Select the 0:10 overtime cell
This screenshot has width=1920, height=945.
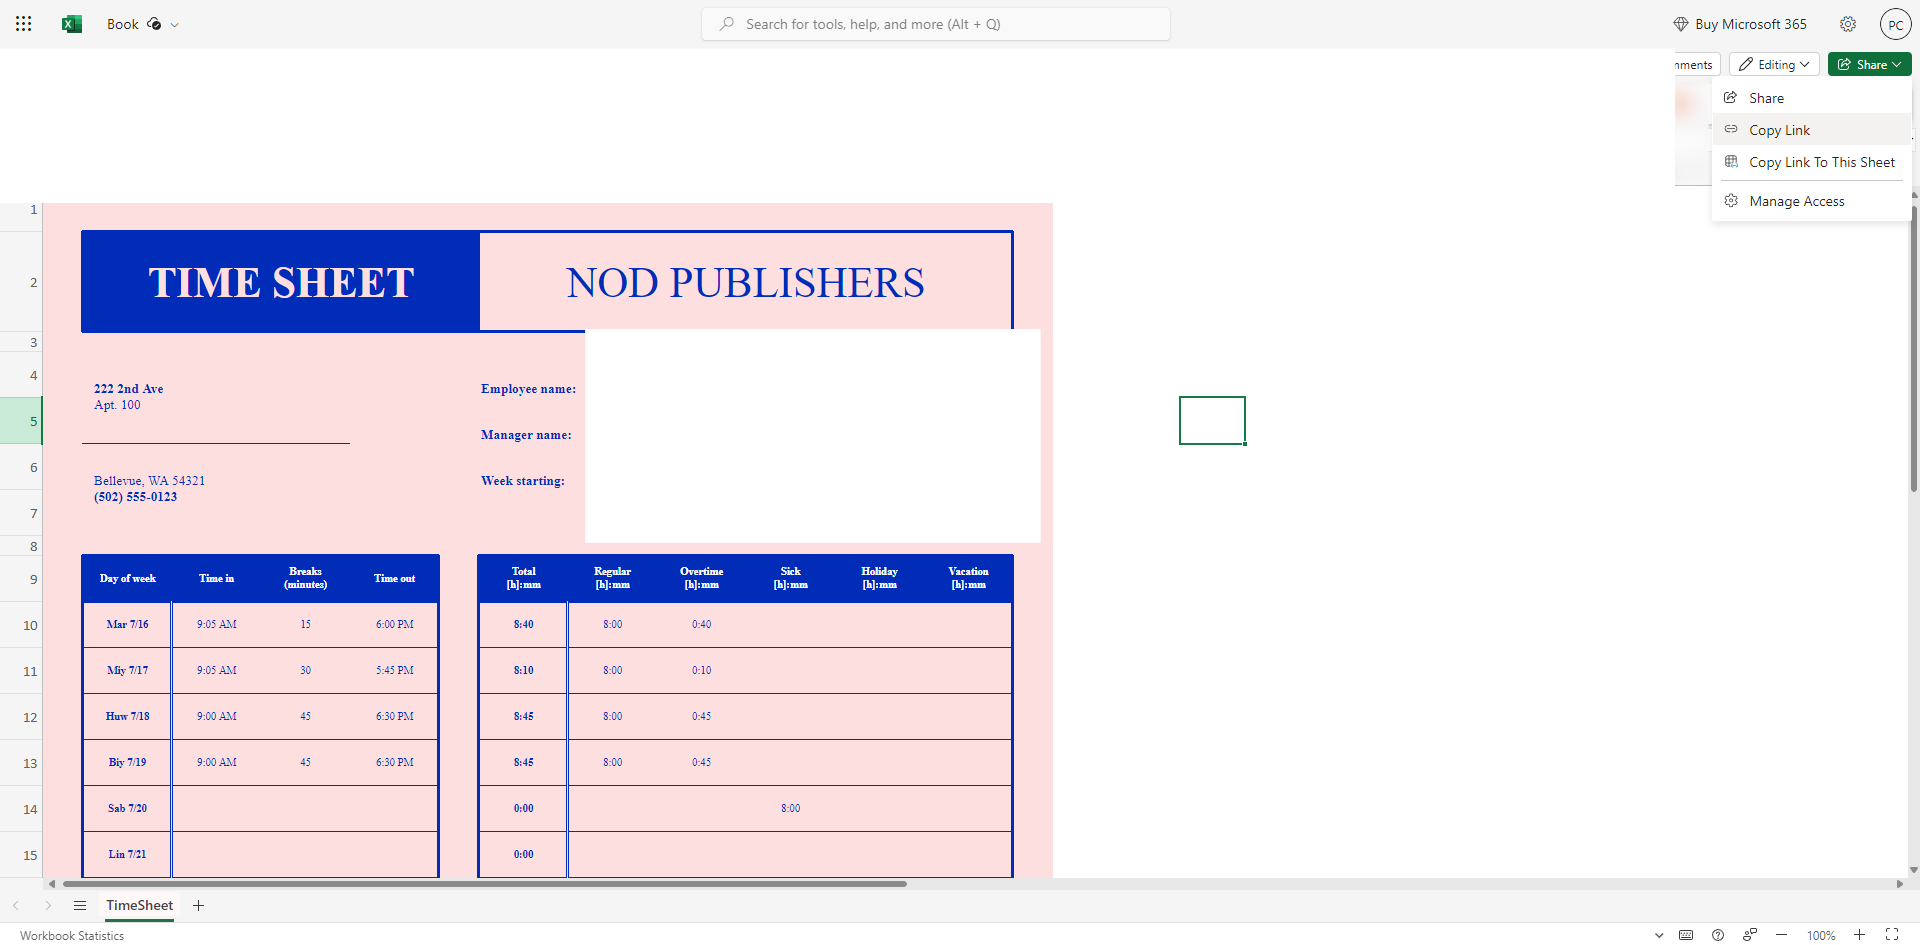tap(702, 670)
